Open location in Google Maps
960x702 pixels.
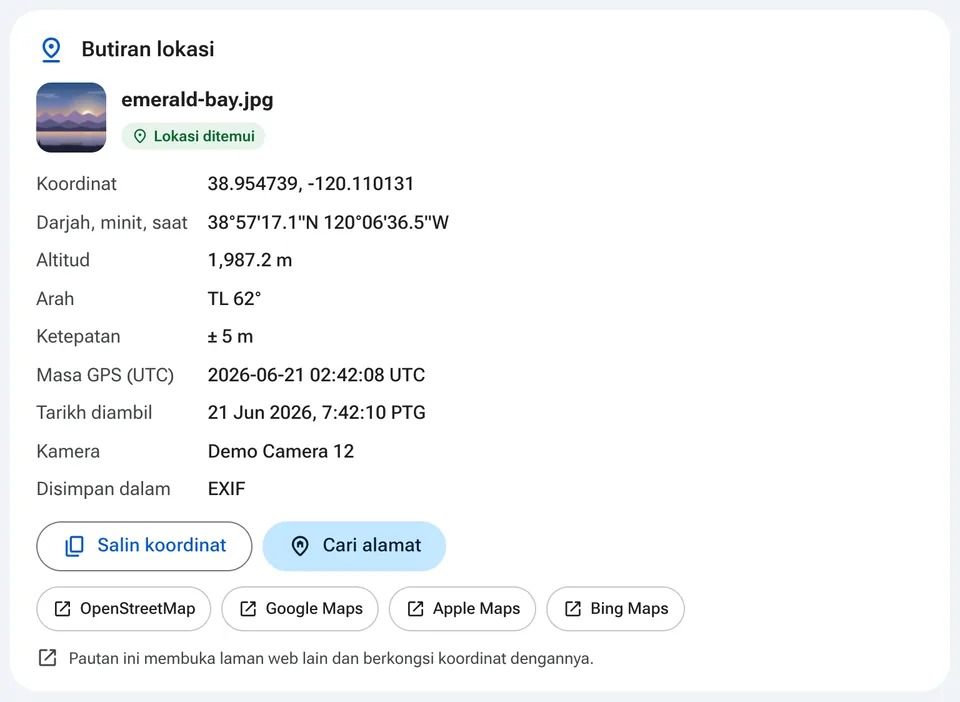pyautogui.click(x=300, y=608)
